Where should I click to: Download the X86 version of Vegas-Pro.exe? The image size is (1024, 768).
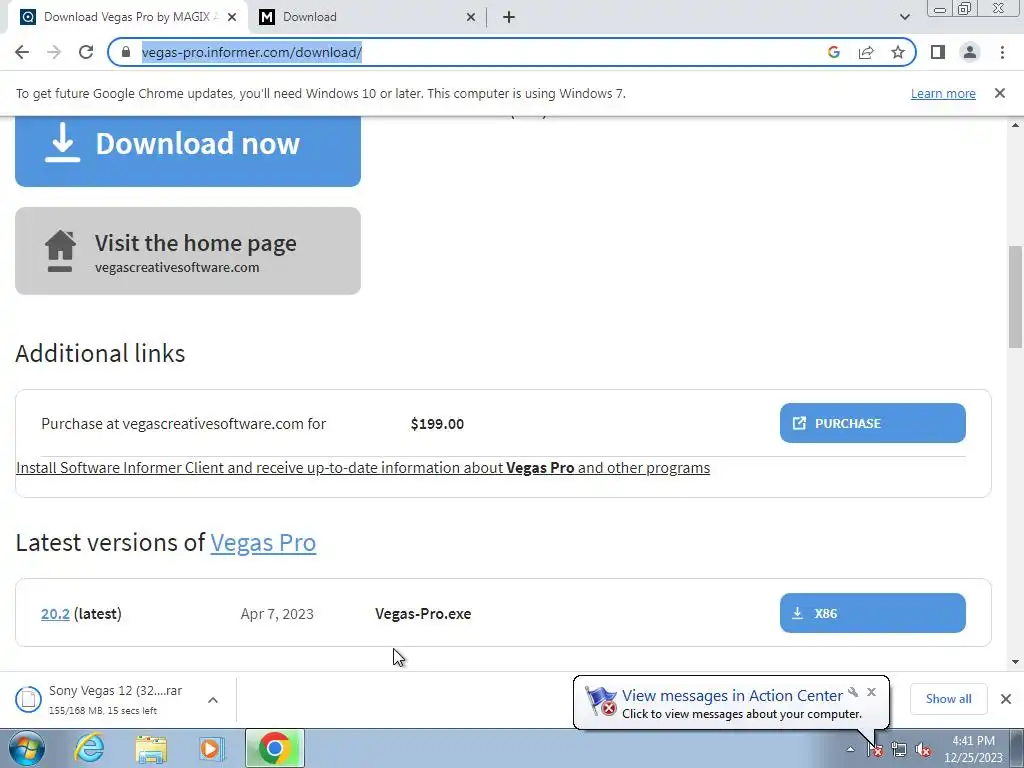[872, 613]
